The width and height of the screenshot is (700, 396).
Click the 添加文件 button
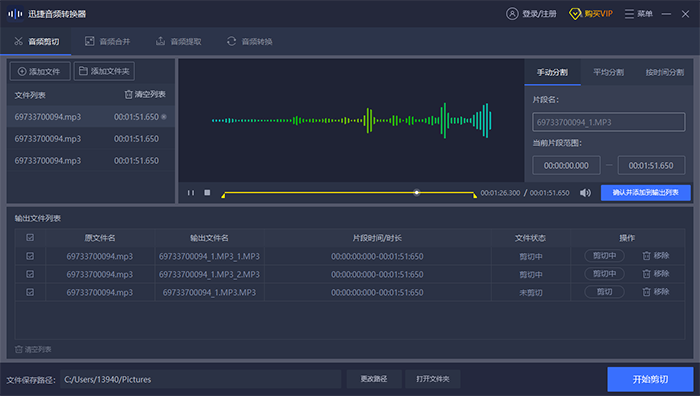click(40, 71)
